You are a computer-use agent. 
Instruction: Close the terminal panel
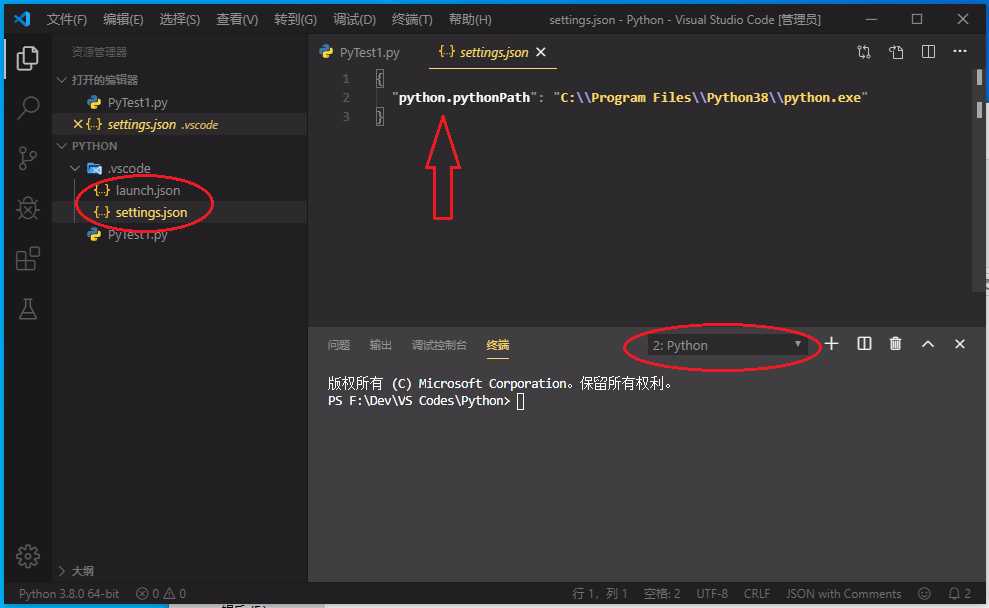coord(960,344)
